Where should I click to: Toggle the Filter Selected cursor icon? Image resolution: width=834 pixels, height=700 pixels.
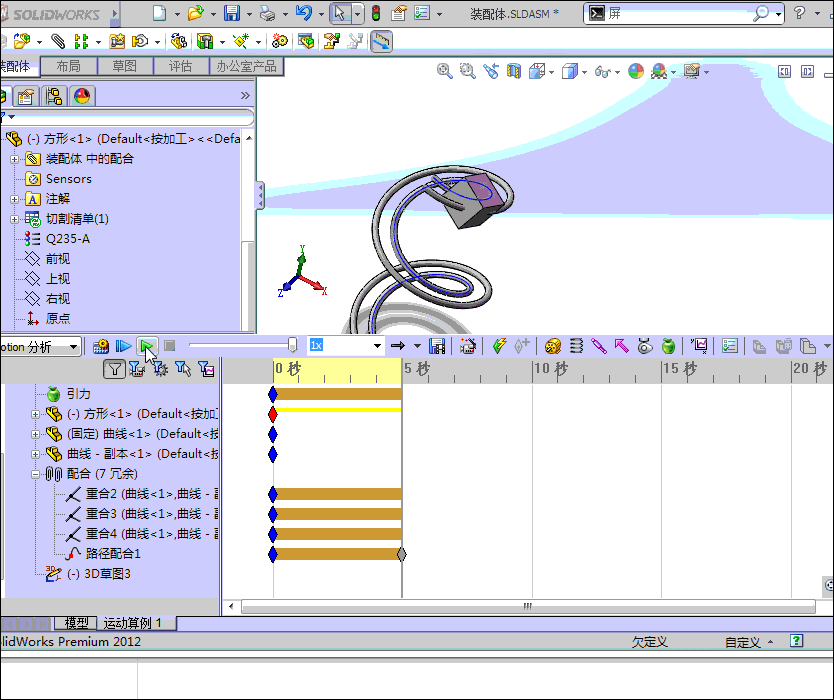point(182,369)
